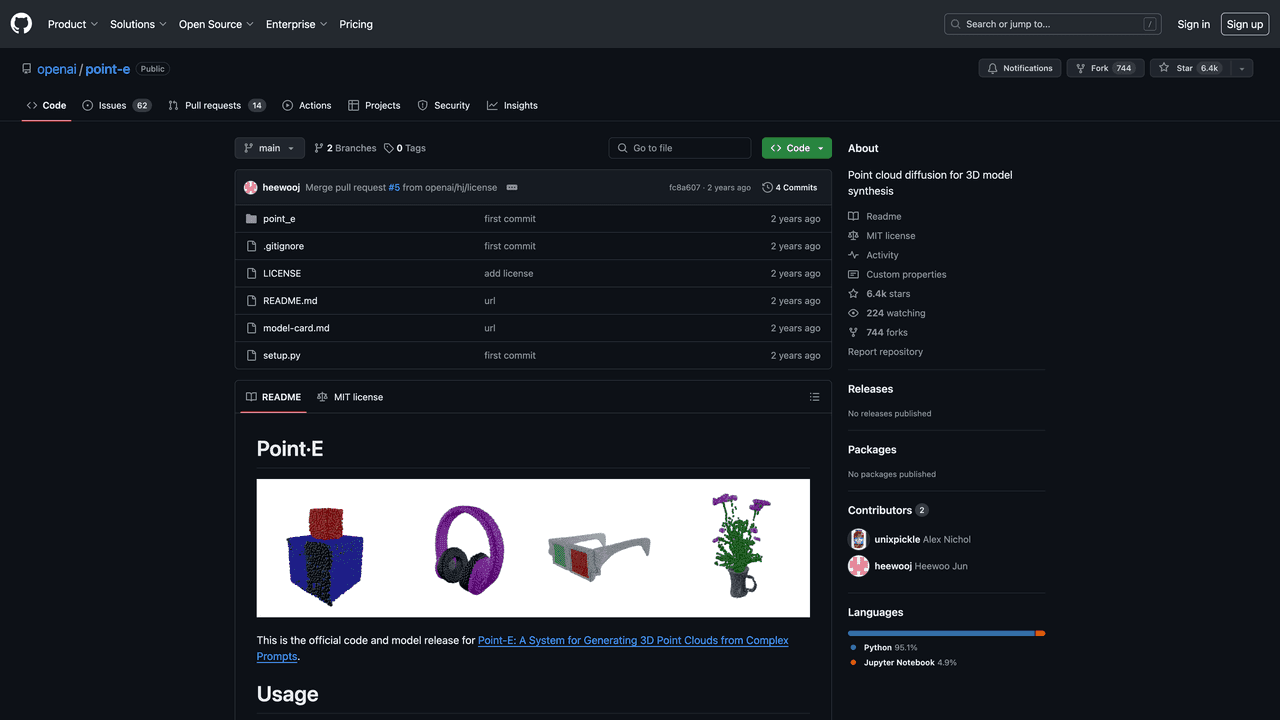
Task: Open the green Code dropdown button
Action: (x=796, y=148)
